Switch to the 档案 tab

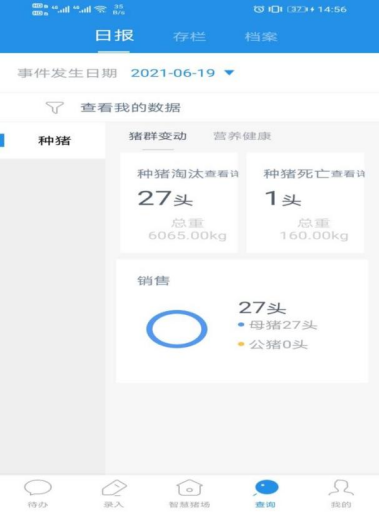coord(261,36)
